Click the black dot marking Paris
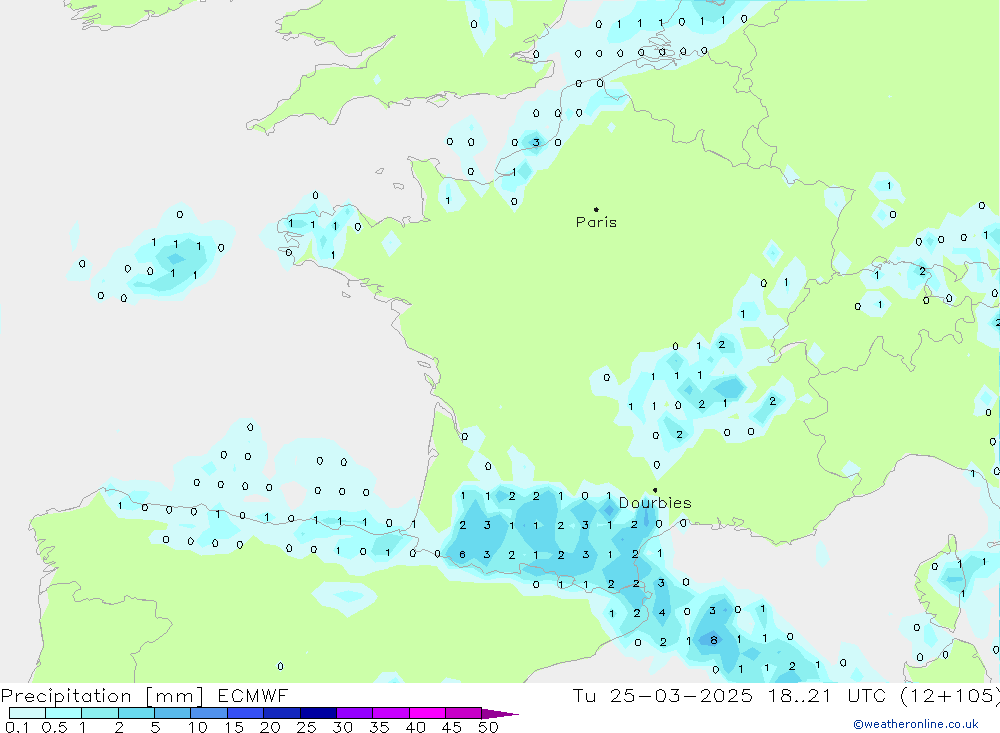 click(596, 209)
